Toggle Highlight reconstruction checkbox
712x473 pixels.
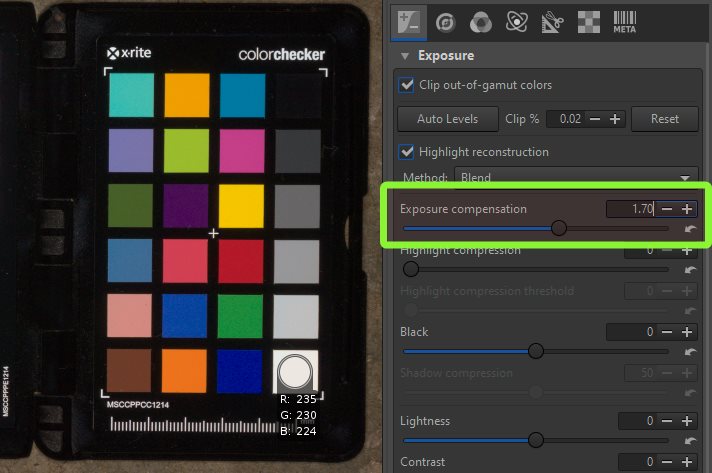[406, 152]
